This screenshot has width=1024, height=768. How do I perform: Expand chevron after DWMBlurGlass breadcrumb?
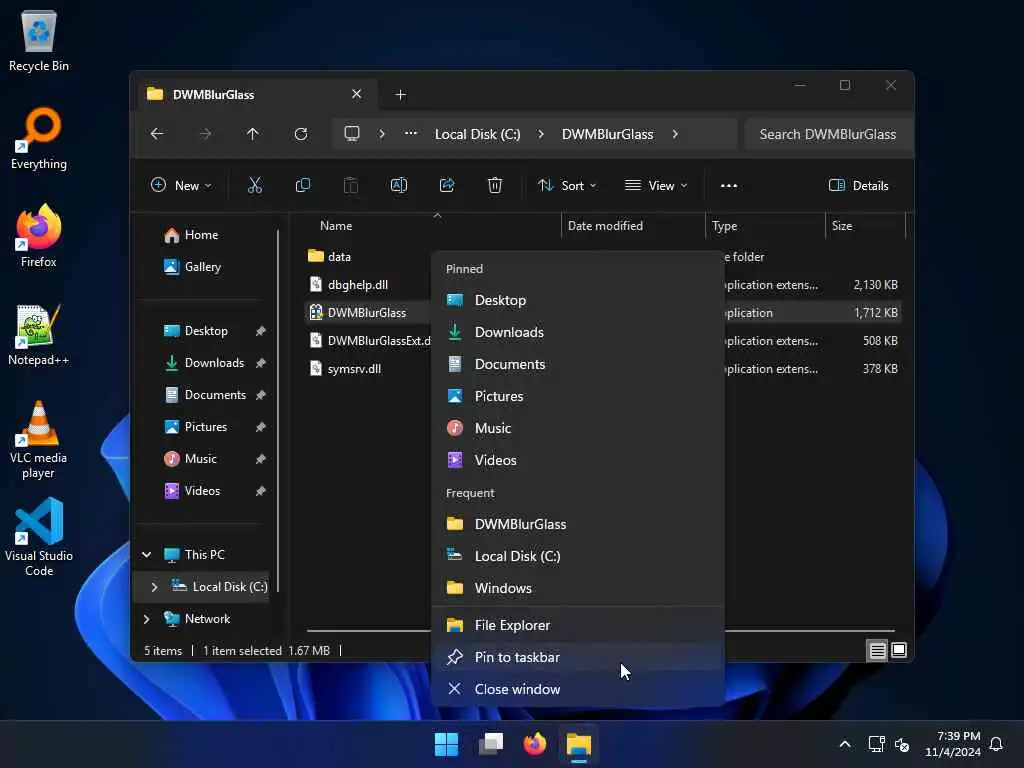click(675, 134)
